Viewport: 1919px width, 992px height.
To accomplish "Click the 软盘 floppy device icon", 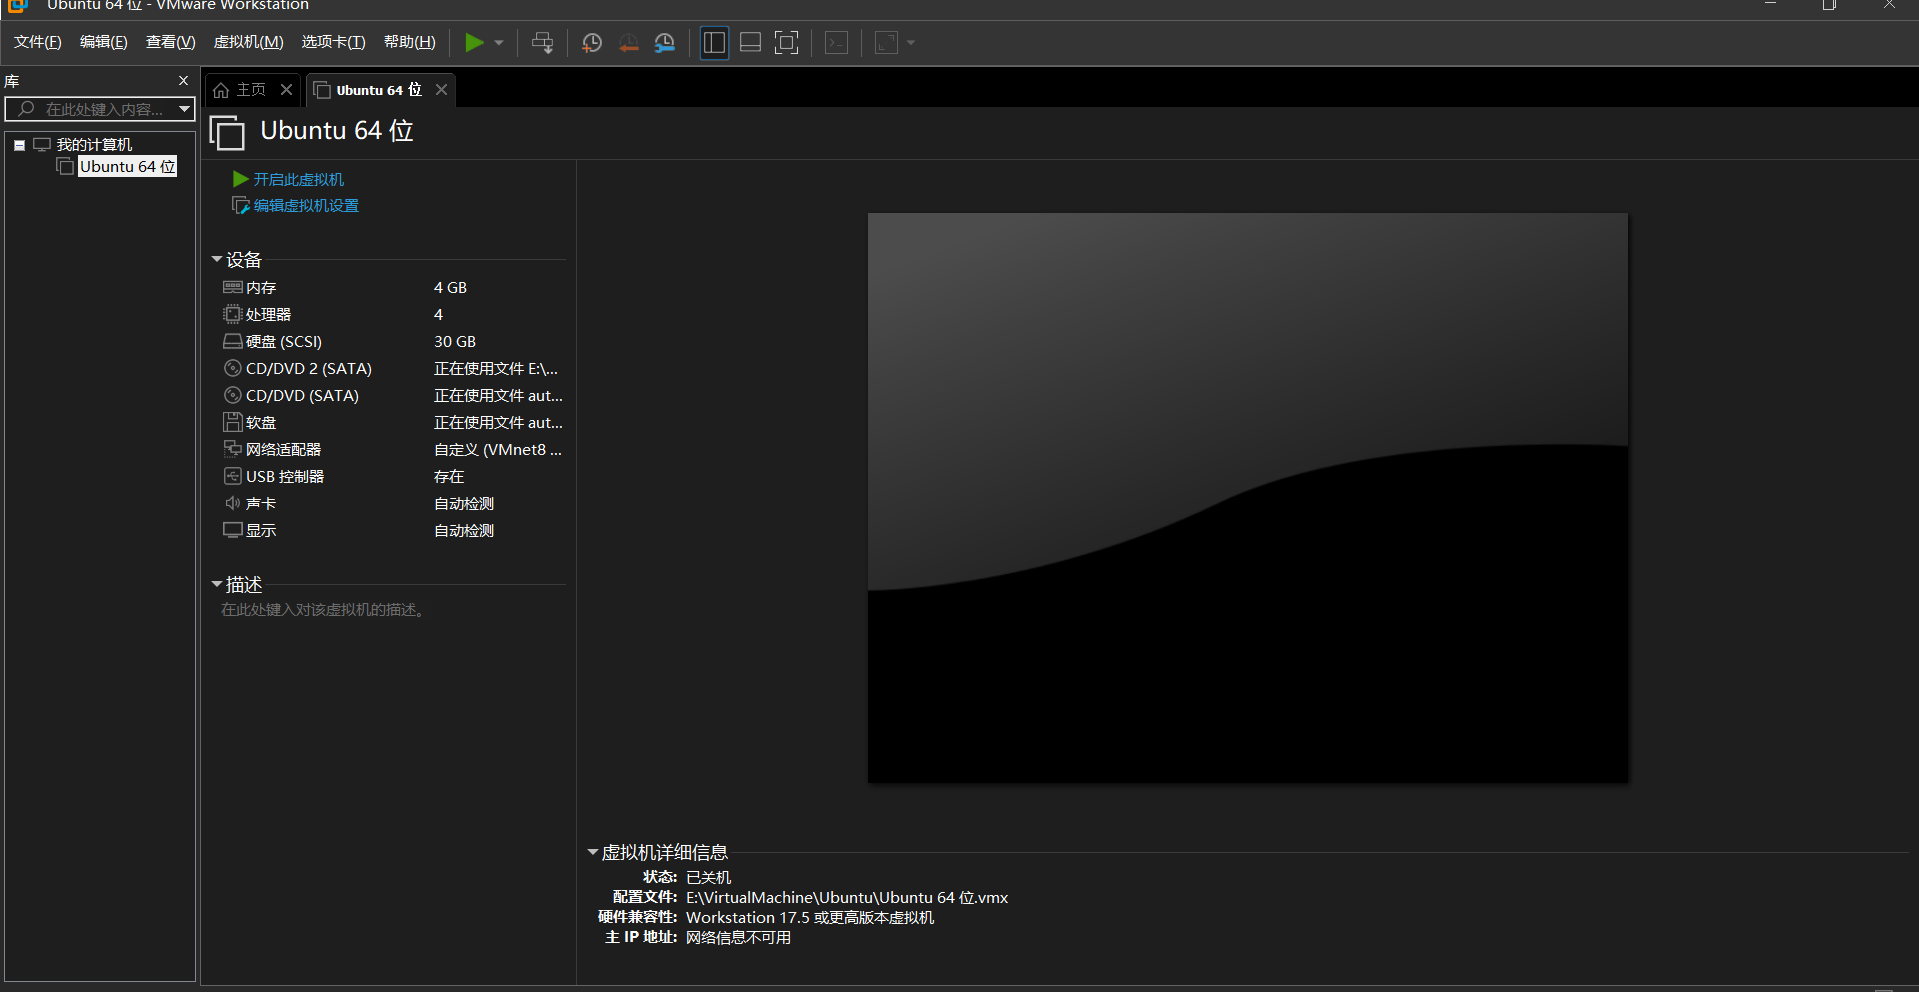I will (x=233, y=422).
